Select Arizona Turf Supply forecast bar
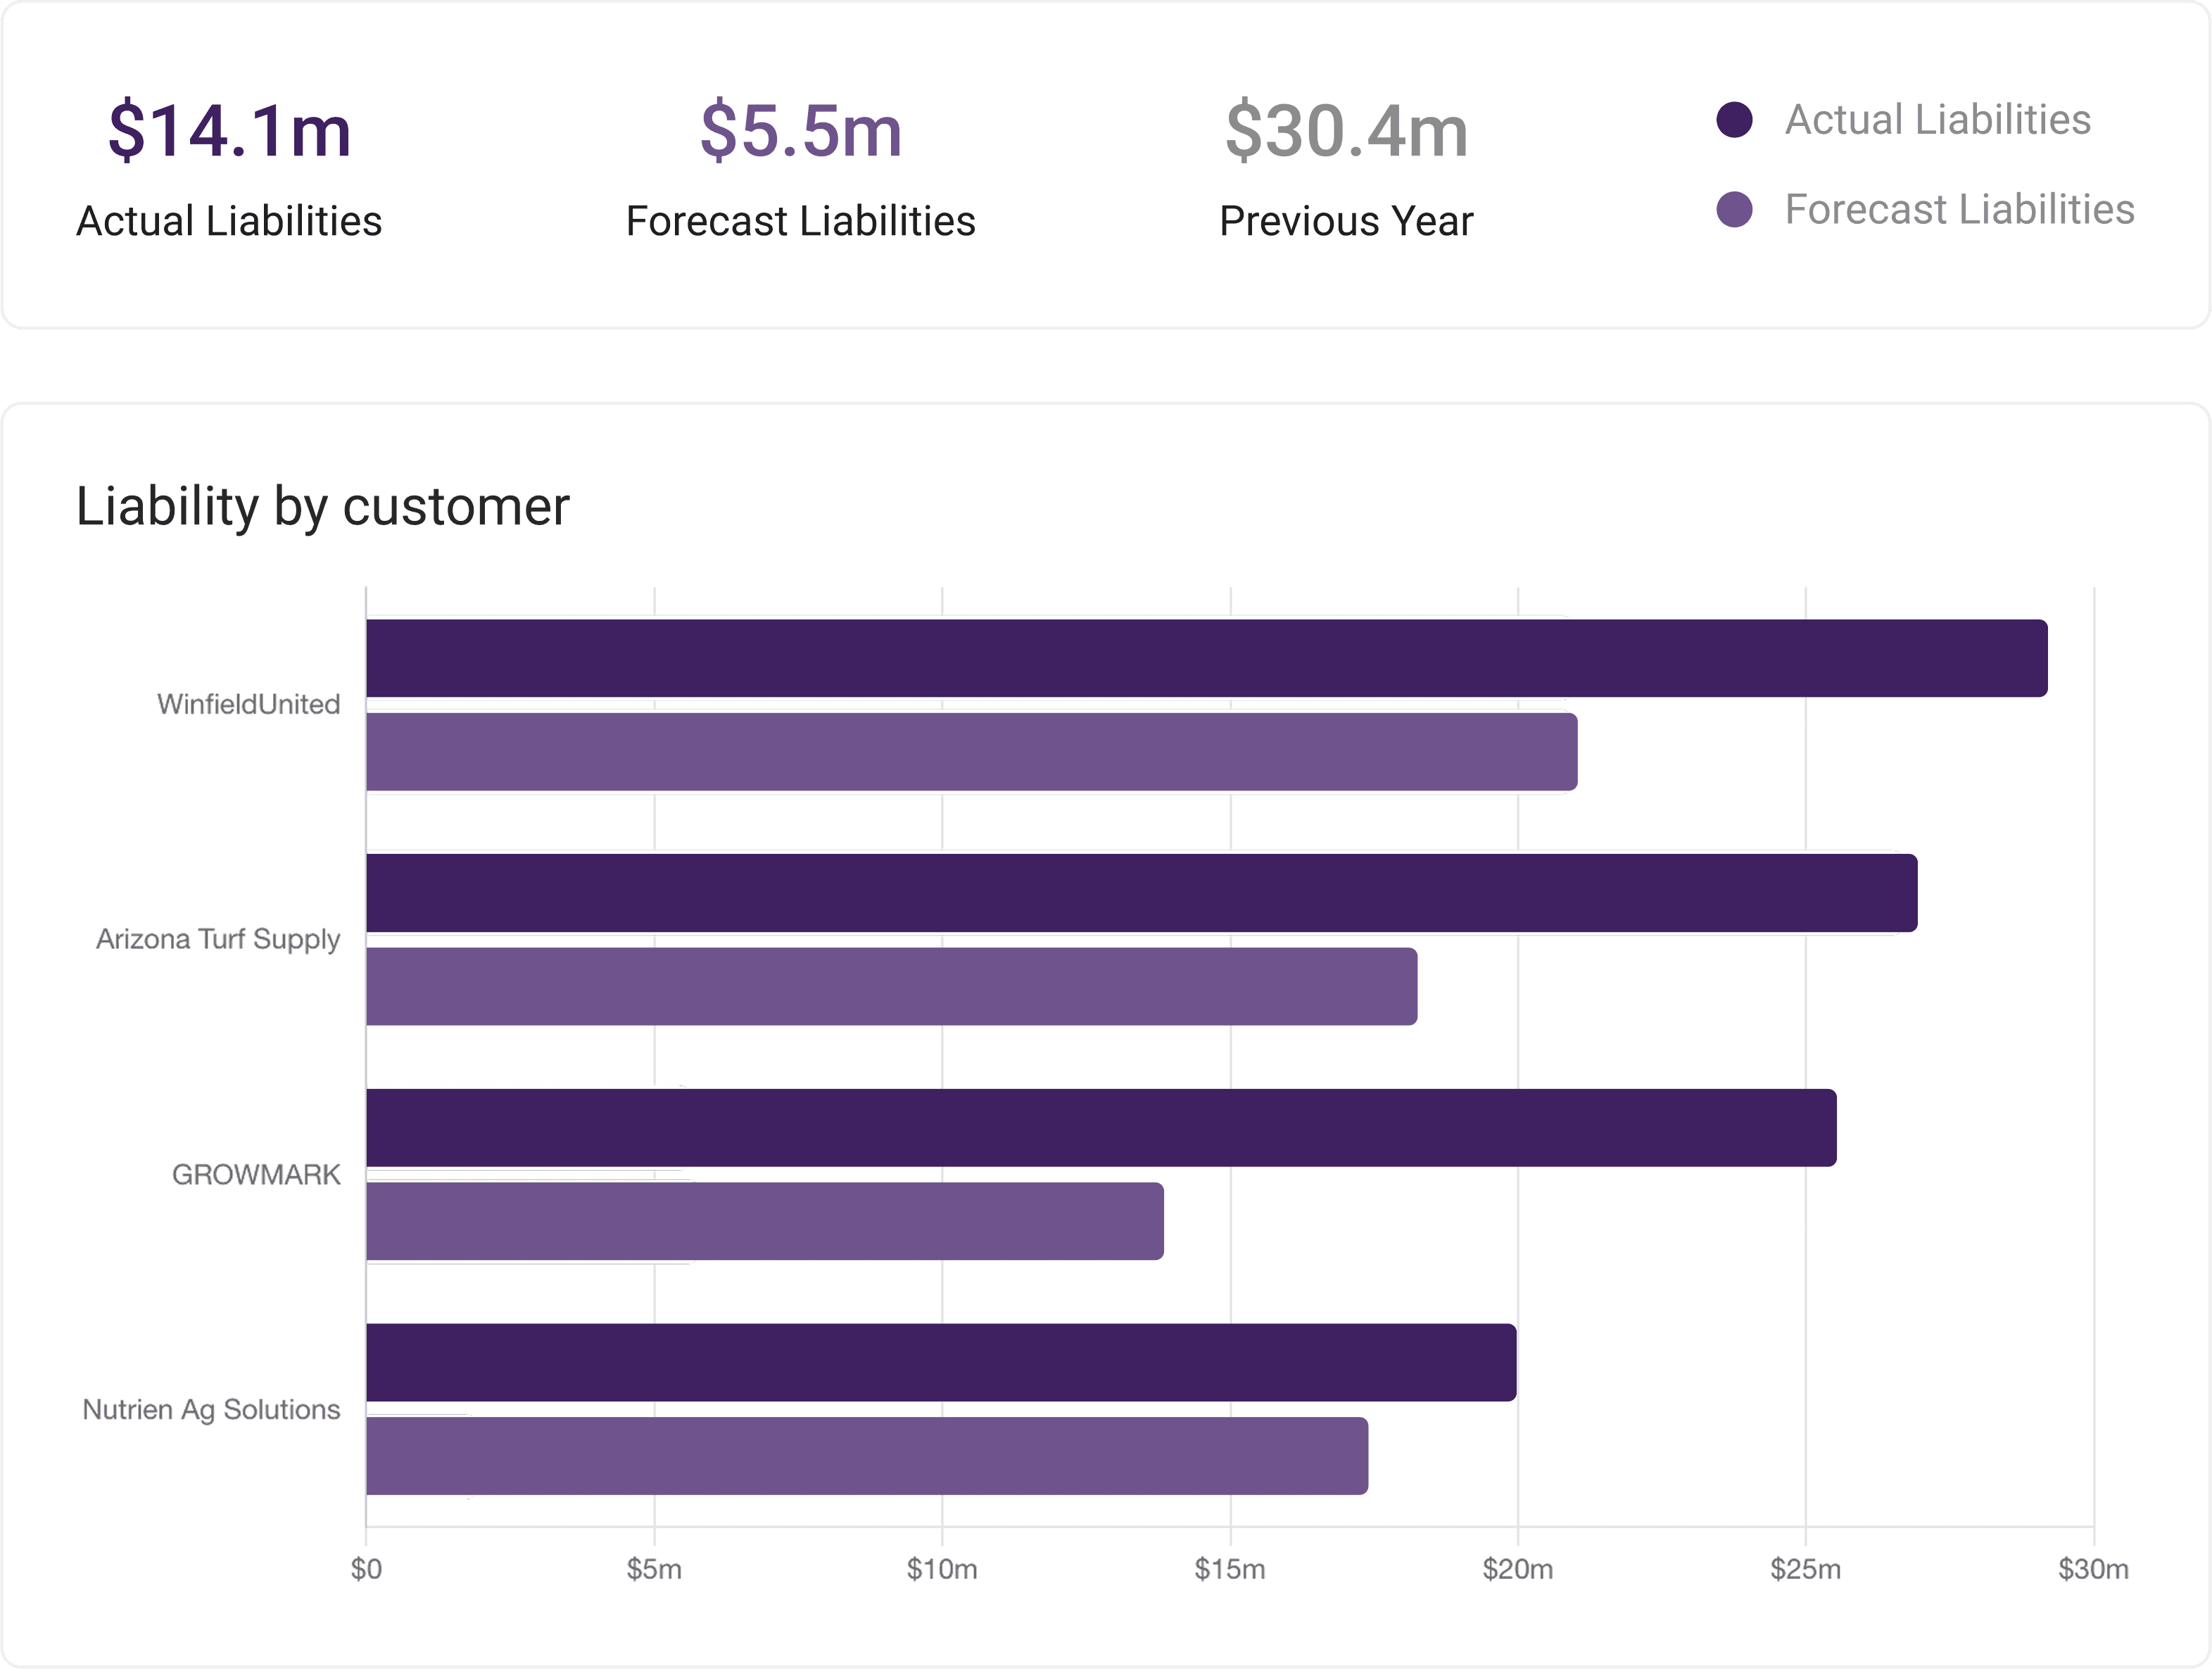The height and width of the screenshot is (1669, 2212). pyautogui.click(x=891, y=987)
